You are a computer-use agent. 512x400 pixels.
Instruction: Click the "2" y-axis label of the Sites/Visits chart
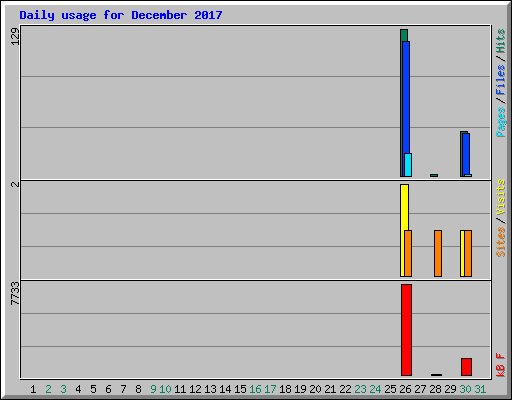[x=15, y=184]
